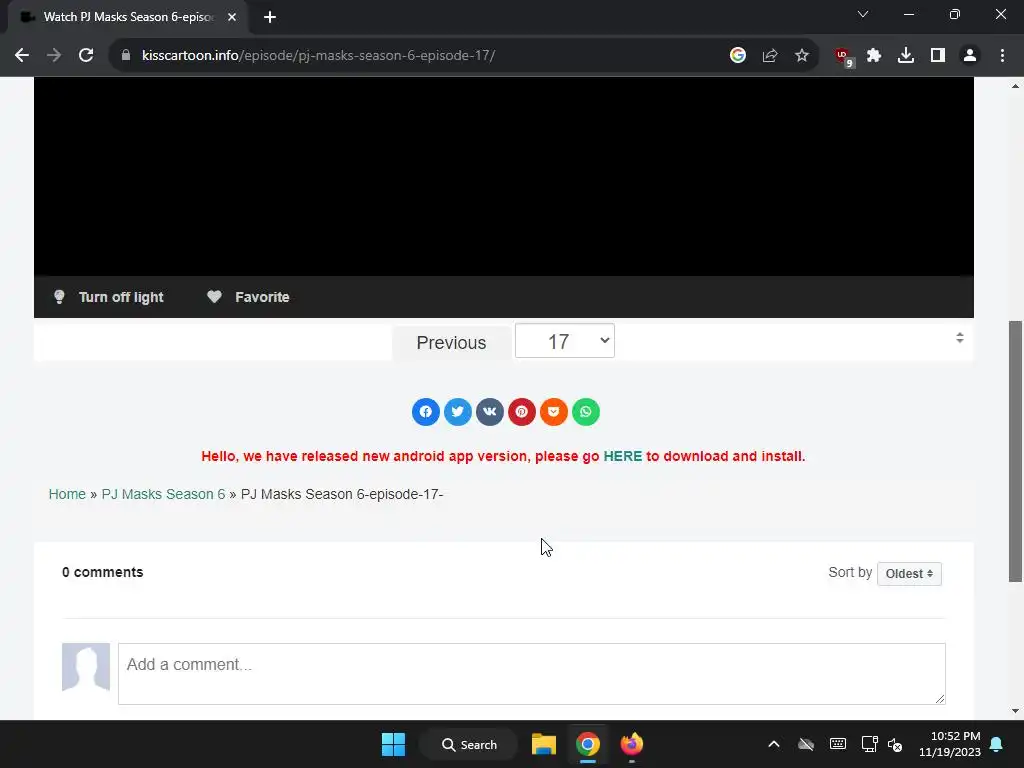Select the Watch PJ Masks Season 6 tab

(127, 17)
